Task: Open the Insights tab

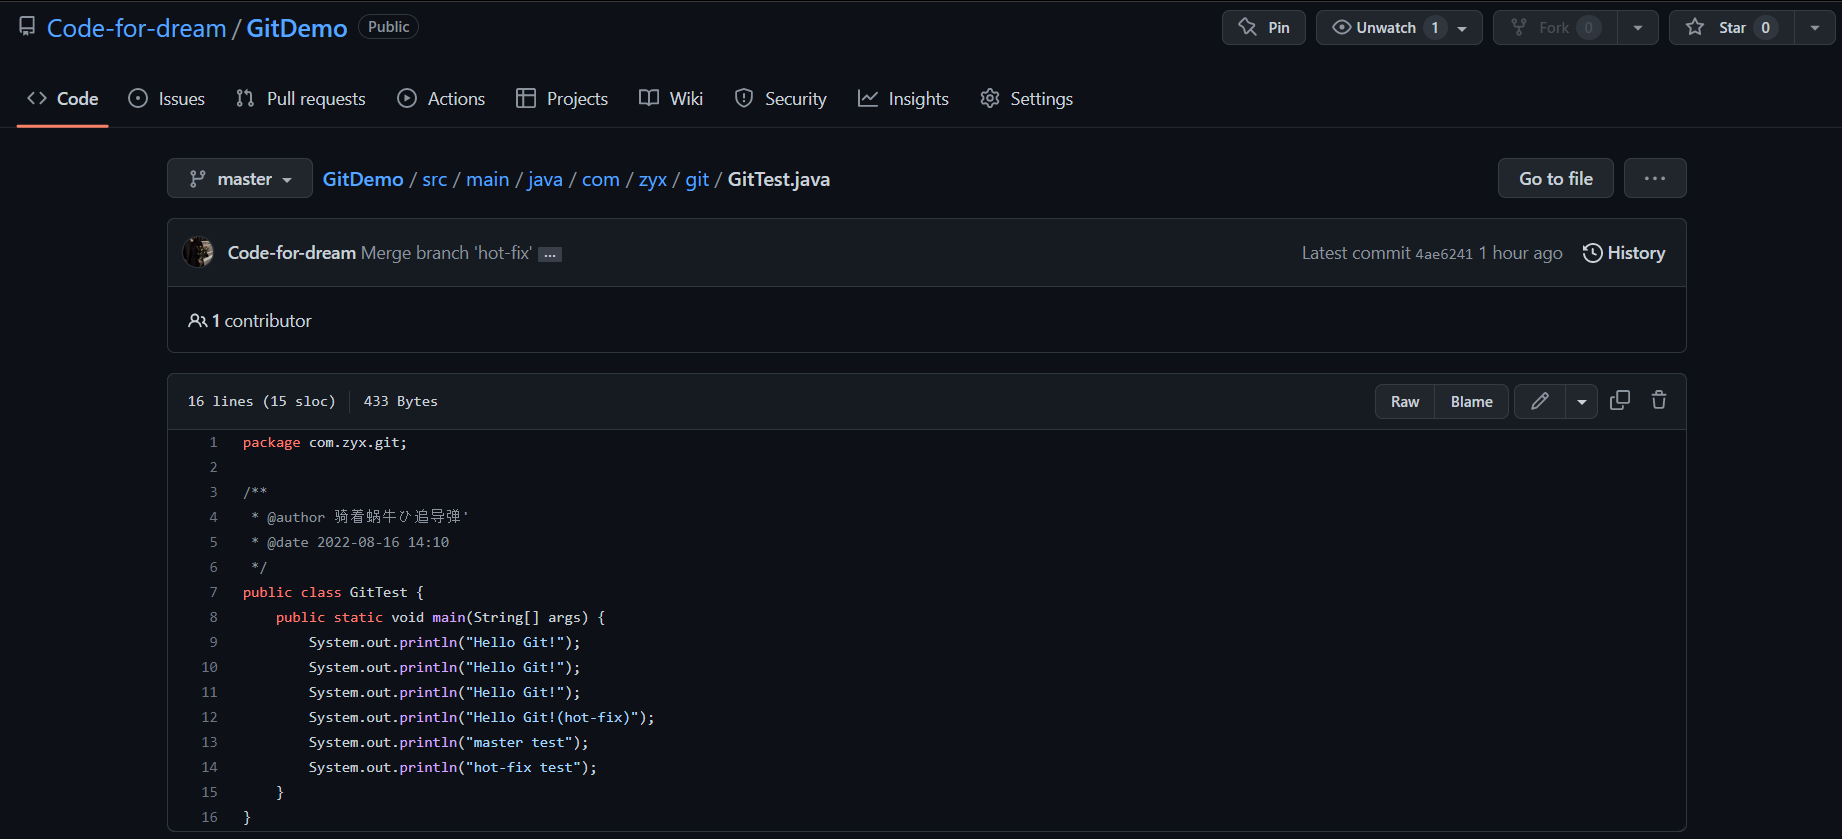Action: click(903, 98)
